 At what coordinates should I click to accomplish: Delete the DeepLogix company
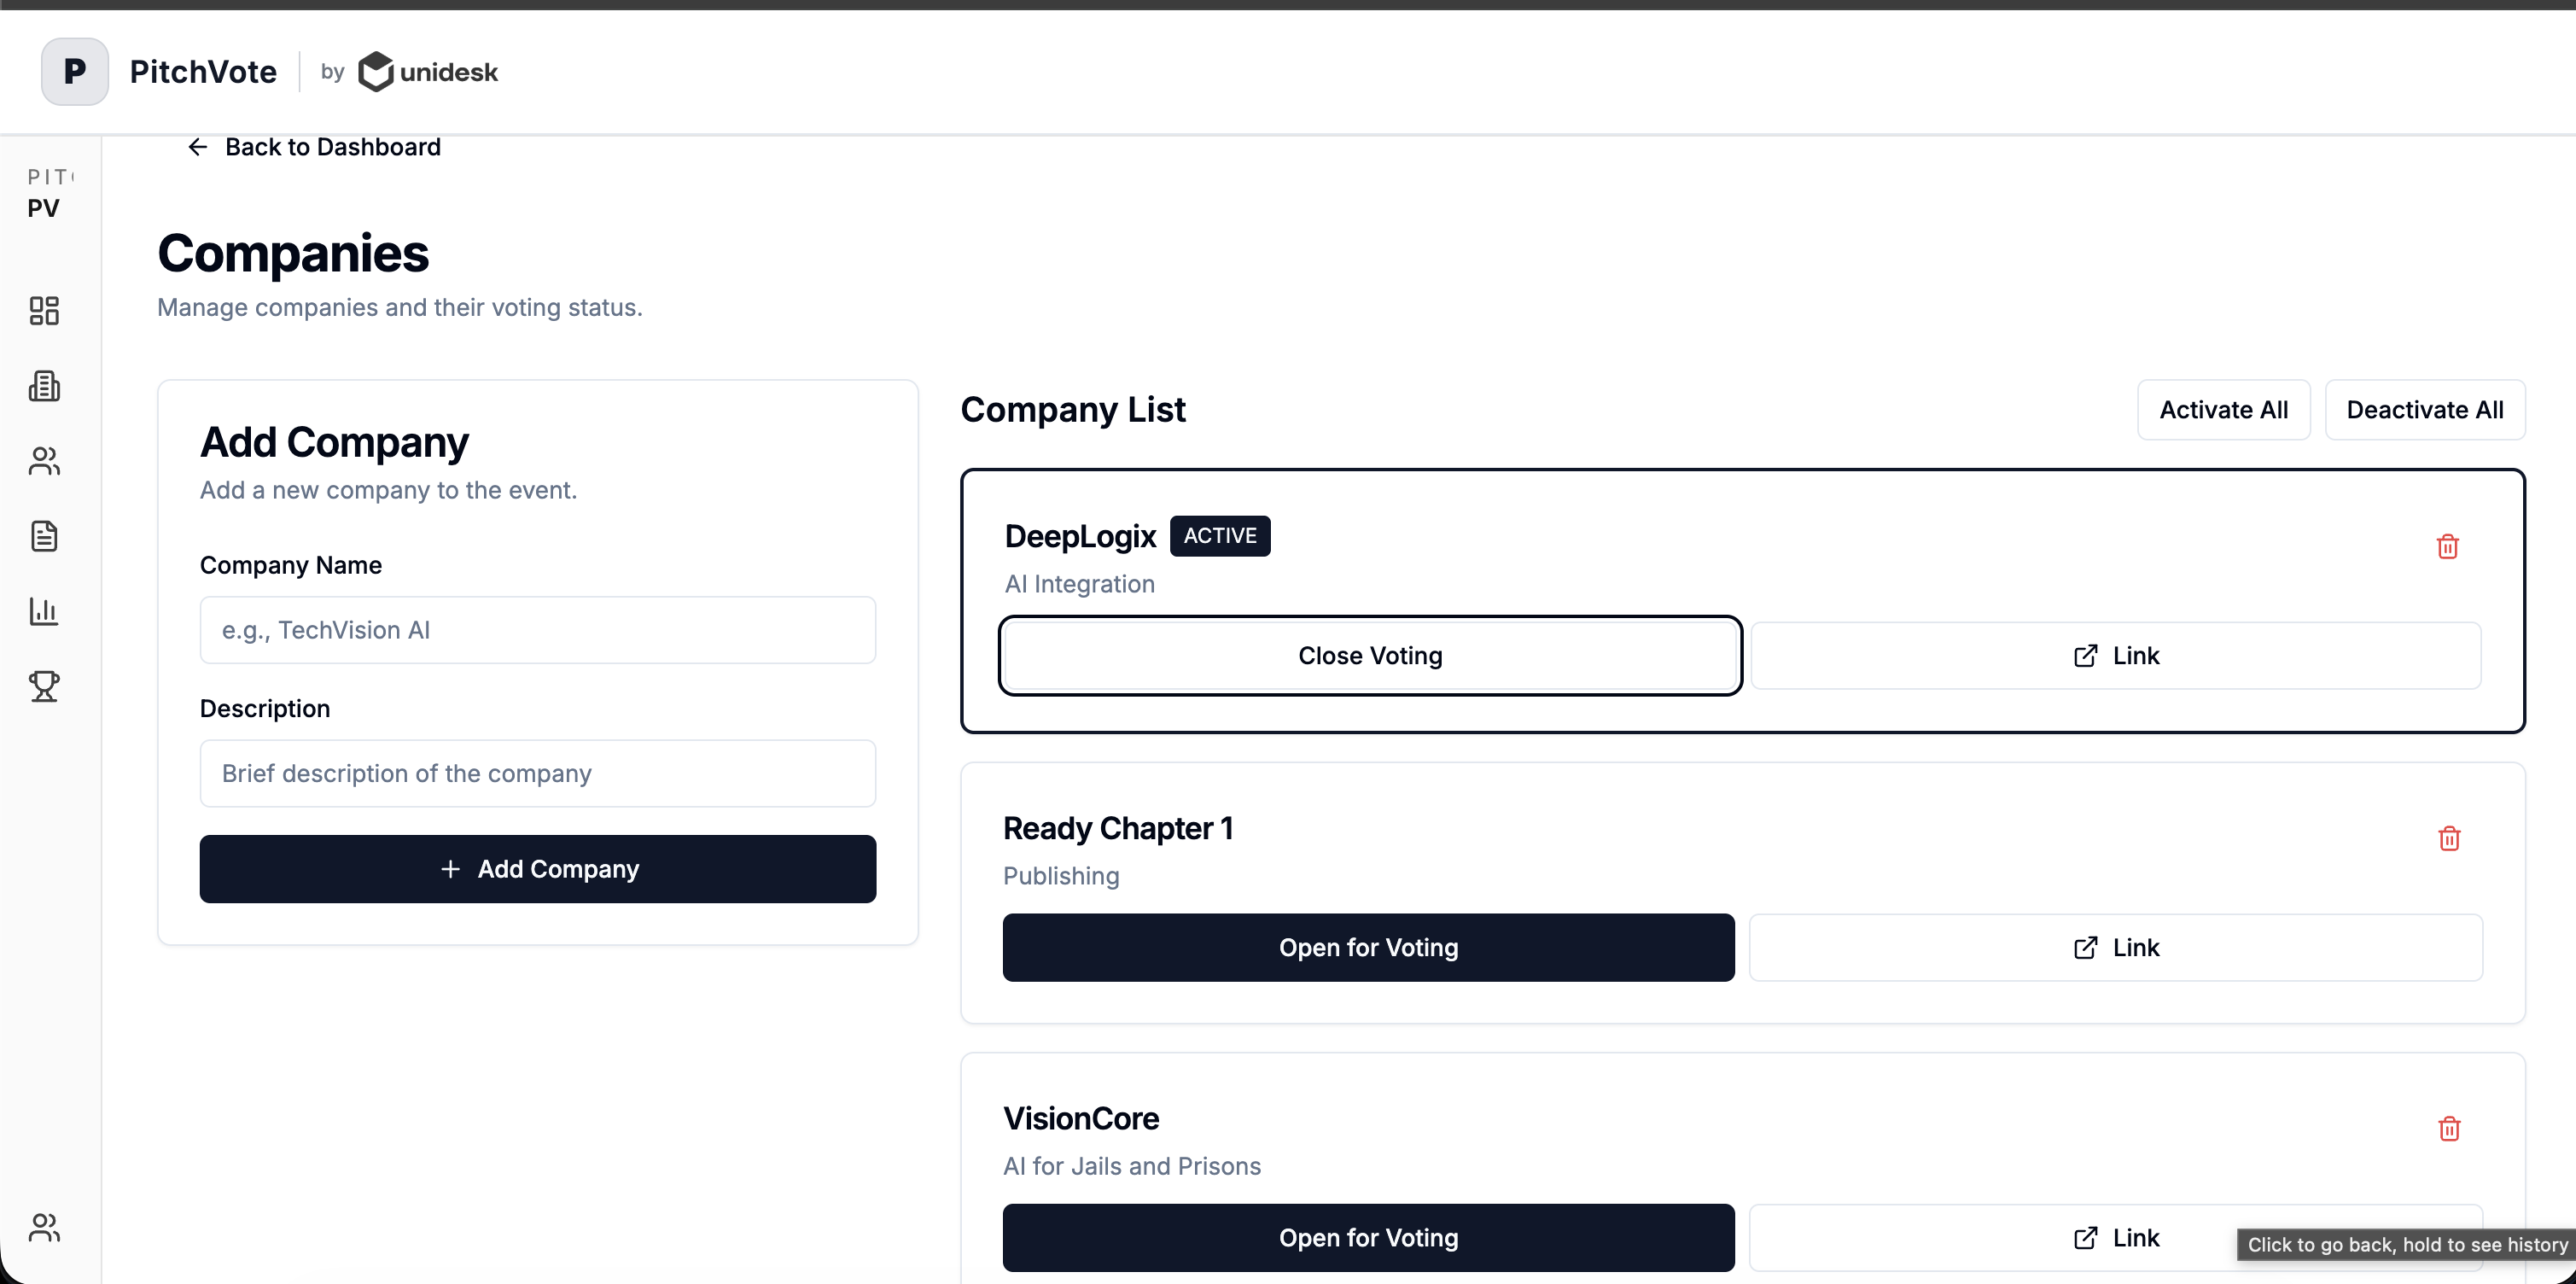point(2447,546)
